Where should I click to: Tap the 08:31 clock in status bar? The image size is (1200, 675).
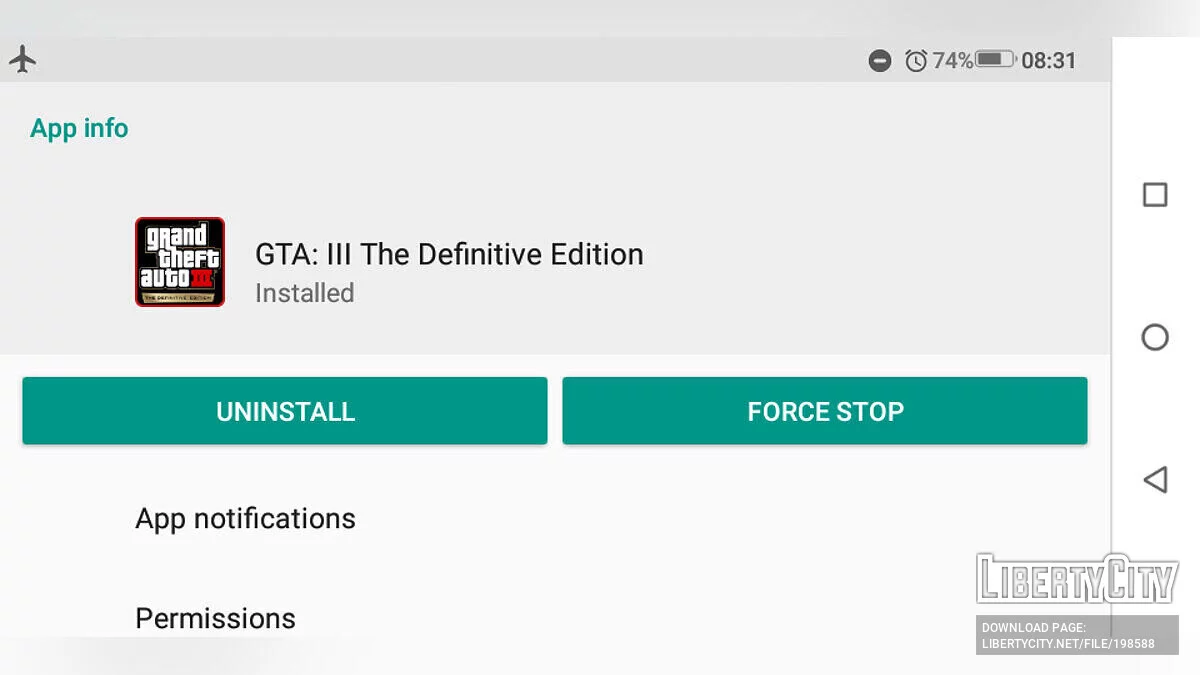coord(1049,61)
